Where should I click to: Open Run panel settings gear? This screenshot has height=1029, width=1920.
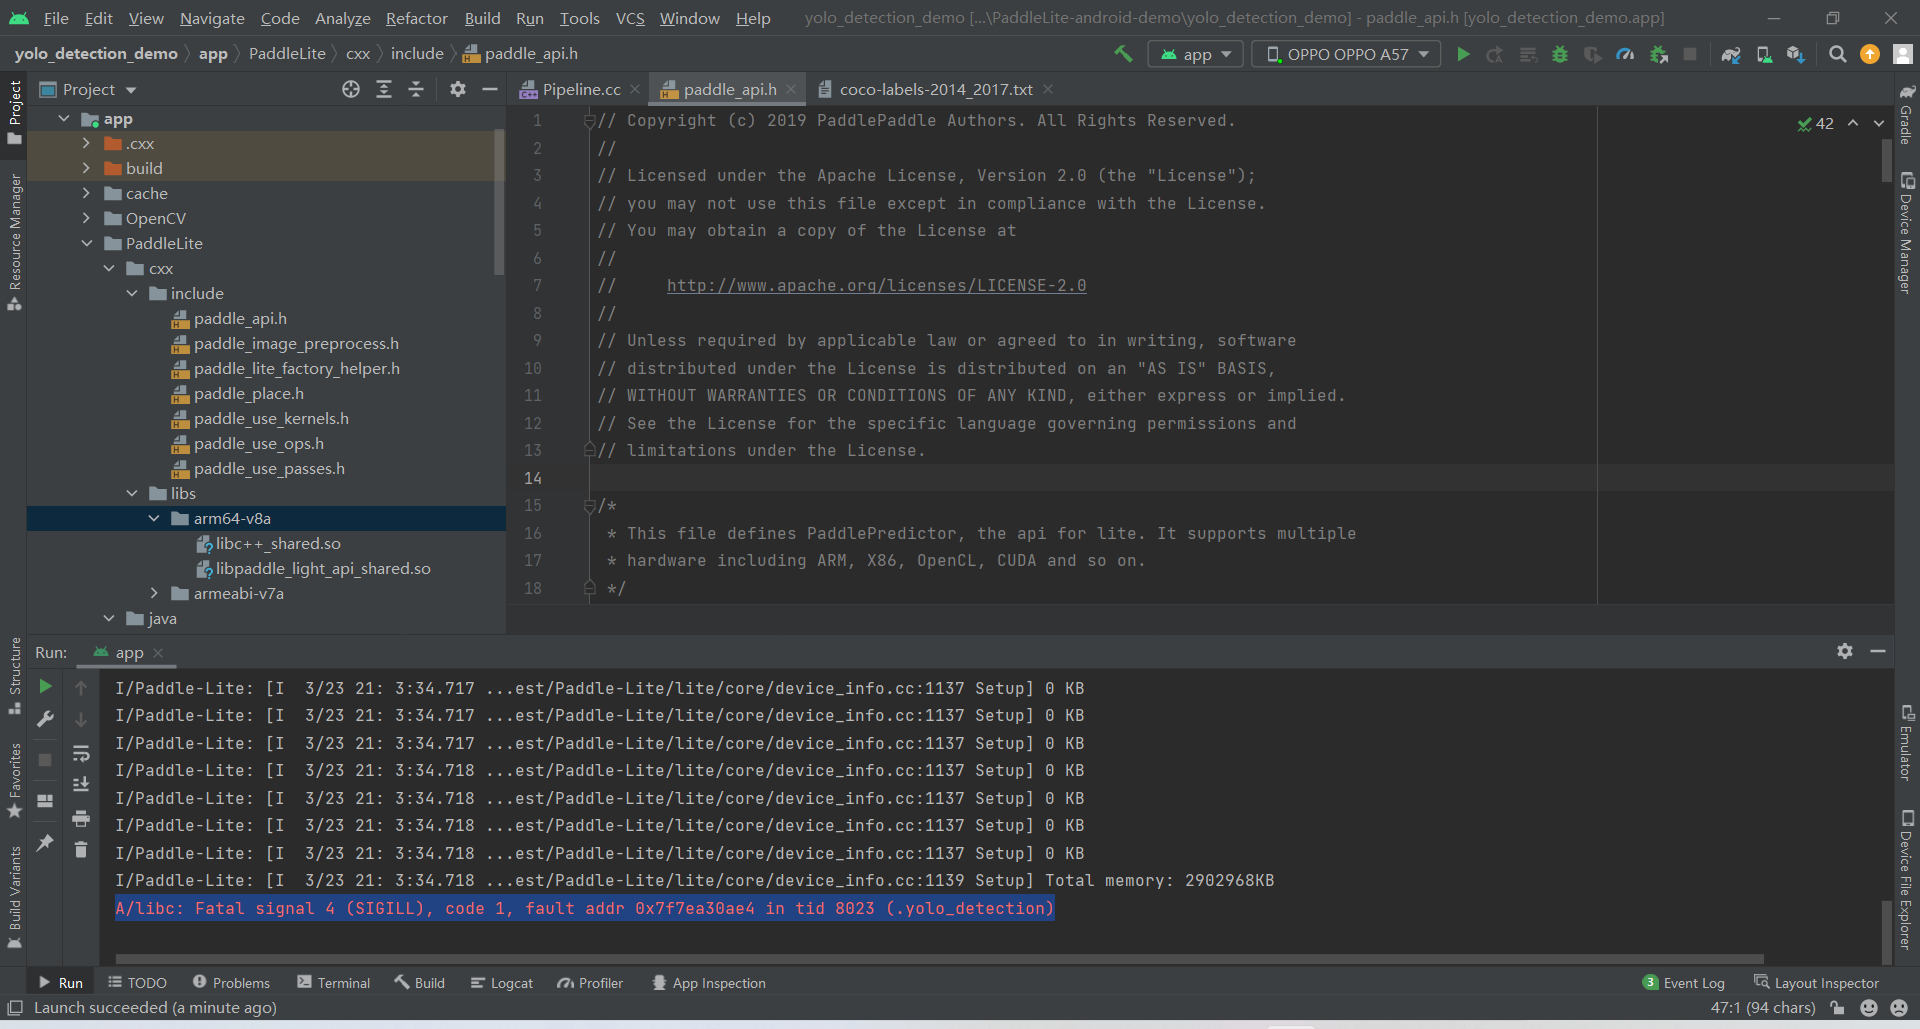pos(1845,651)
